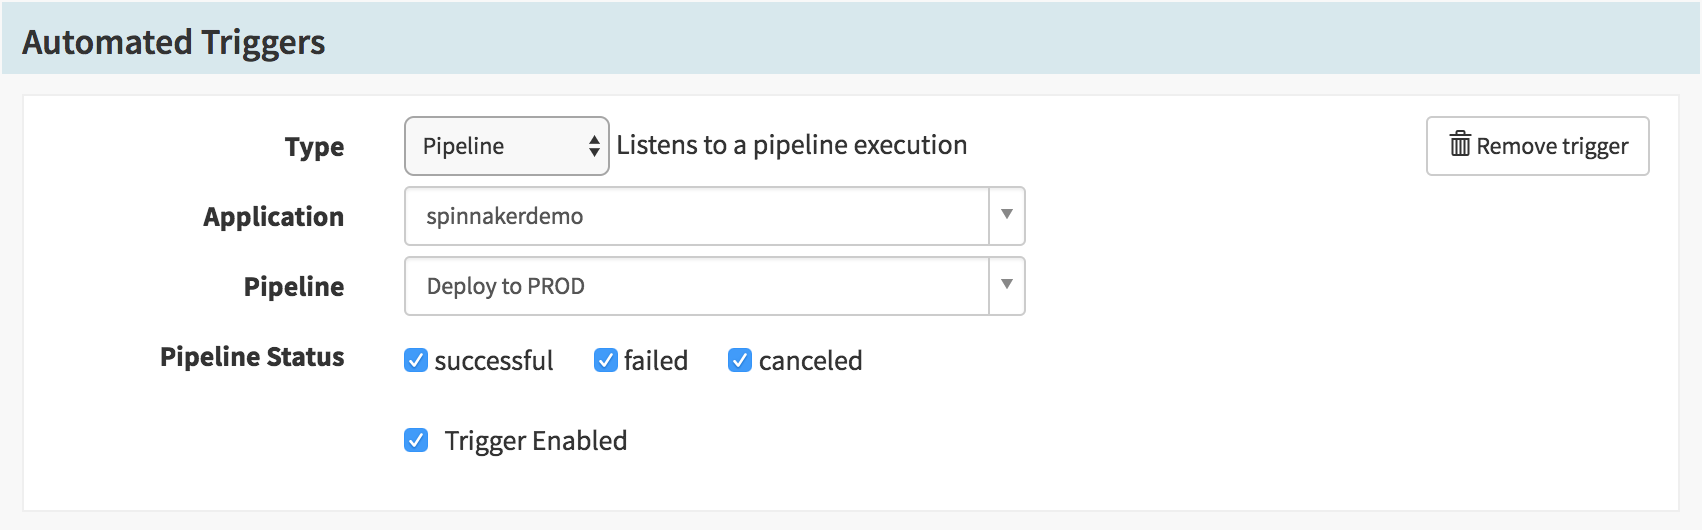Uncheck the failed status checkbox
Screen dimensions: 1702x530
pos(606,360)
